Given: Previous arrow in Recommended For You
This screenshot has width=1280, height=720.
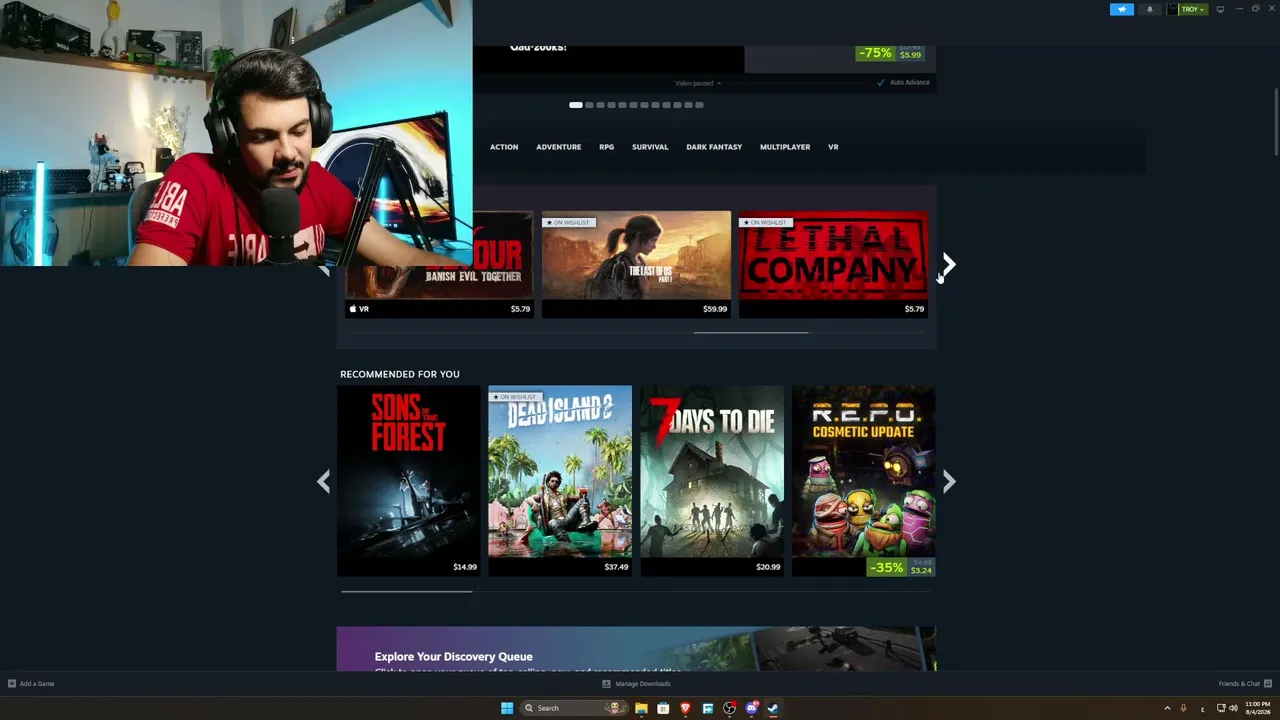Looking at the screenshot, I should (323, 482).
